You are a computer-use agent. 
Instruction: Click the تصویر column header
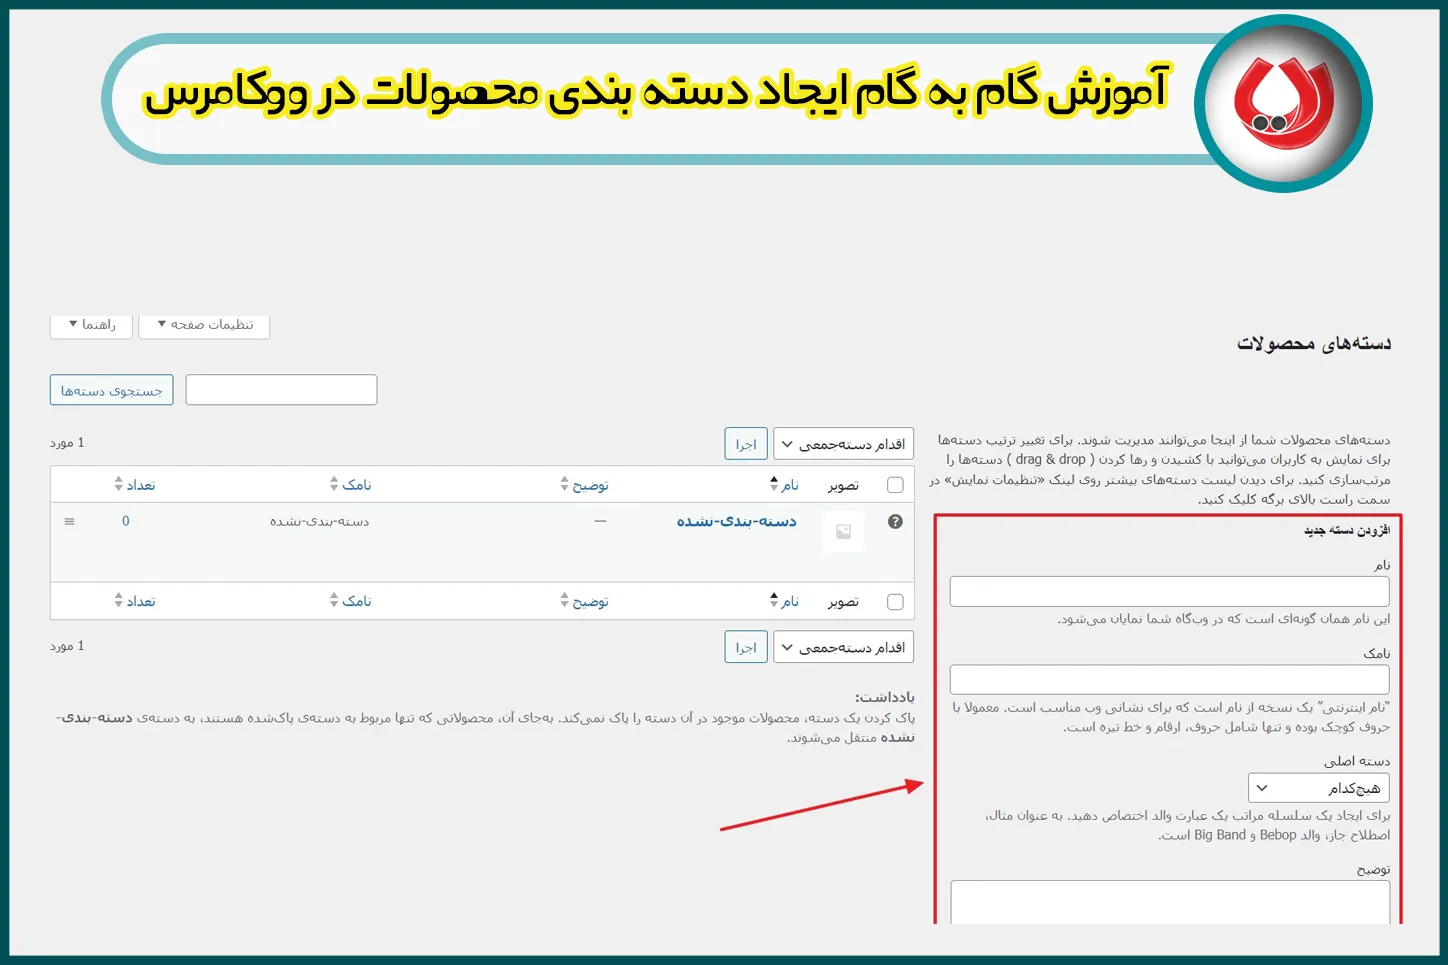(x=843, y=485)
